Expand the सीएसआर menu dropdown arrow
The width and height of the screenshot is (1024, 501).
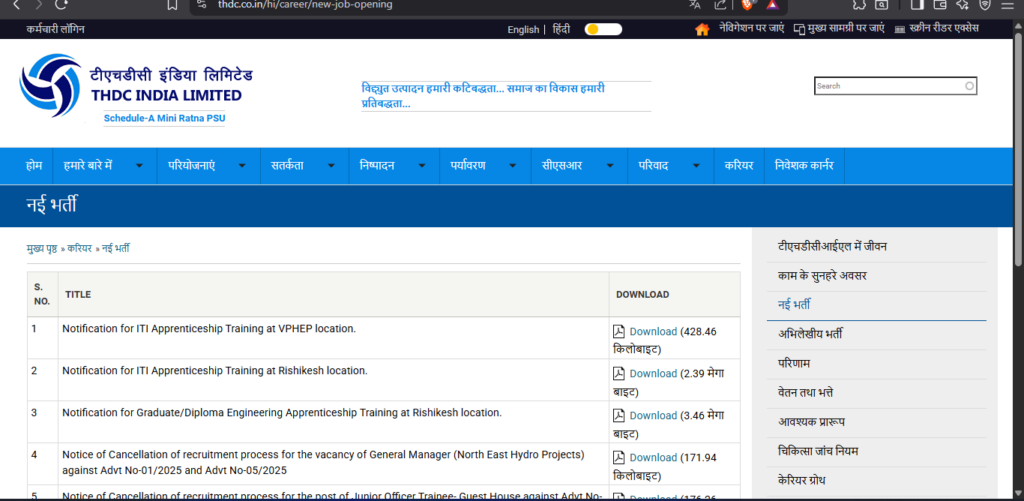tap(608, 166)
